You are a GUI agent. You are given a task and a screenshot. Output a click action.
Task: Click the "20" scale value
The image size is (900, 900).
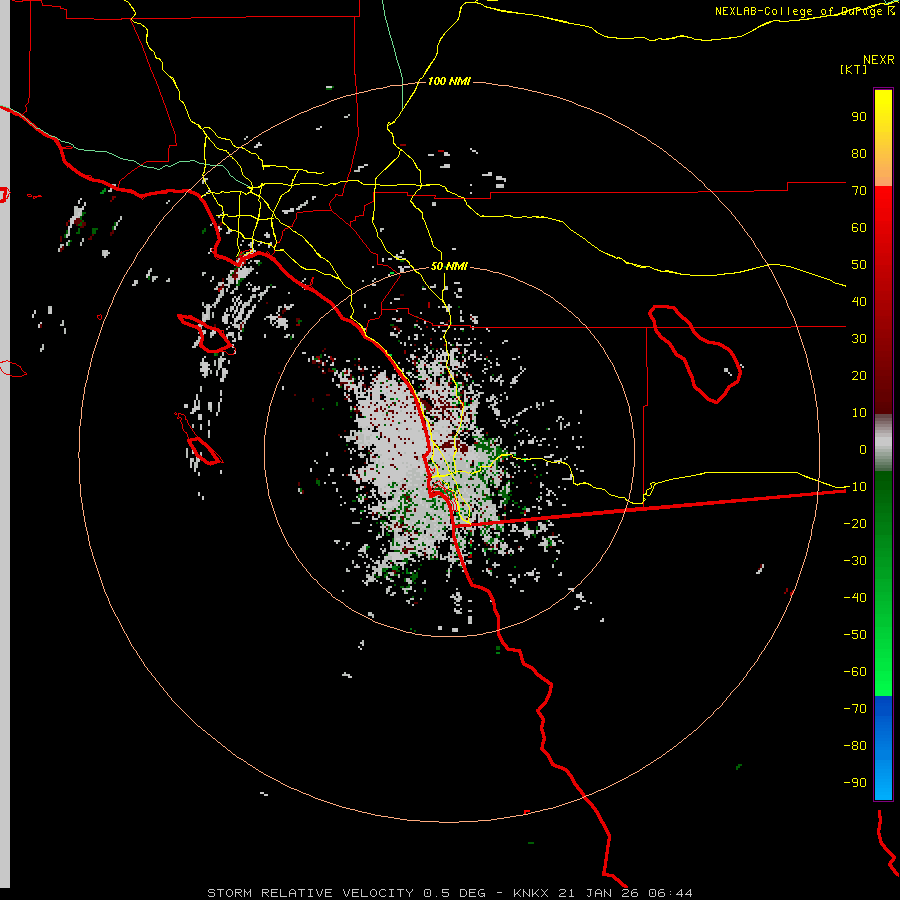(x=859, y=375)
